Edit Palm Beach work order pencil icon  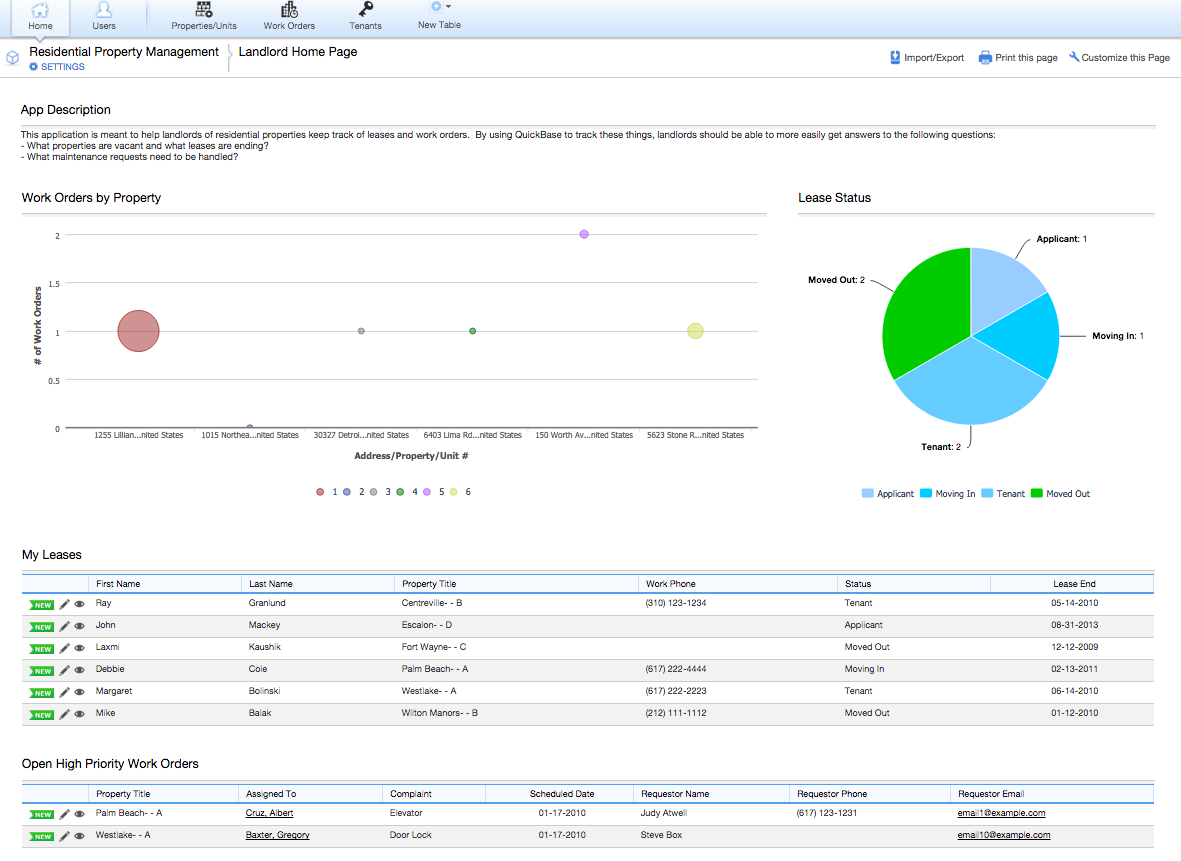coord(65,814)
